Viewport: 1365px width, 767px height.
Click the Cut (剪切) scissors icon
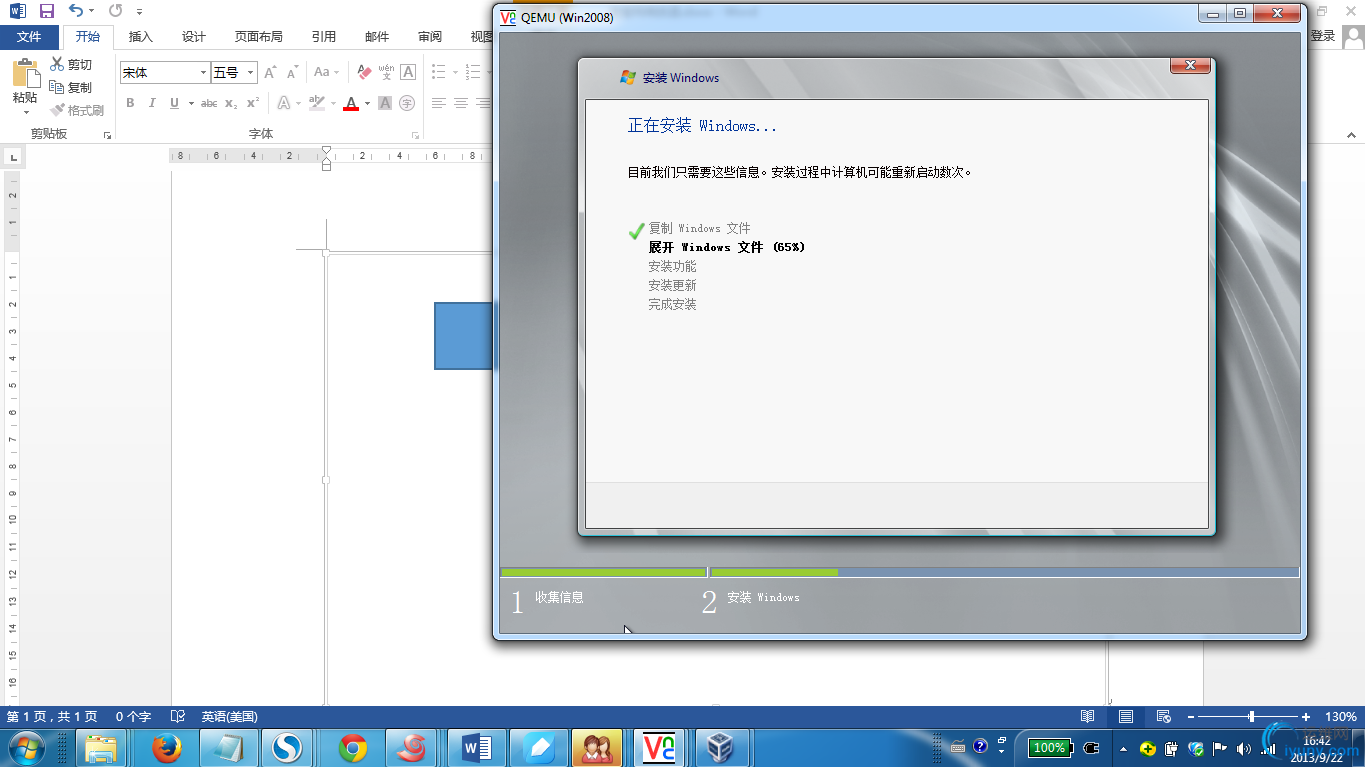(58, 64)
